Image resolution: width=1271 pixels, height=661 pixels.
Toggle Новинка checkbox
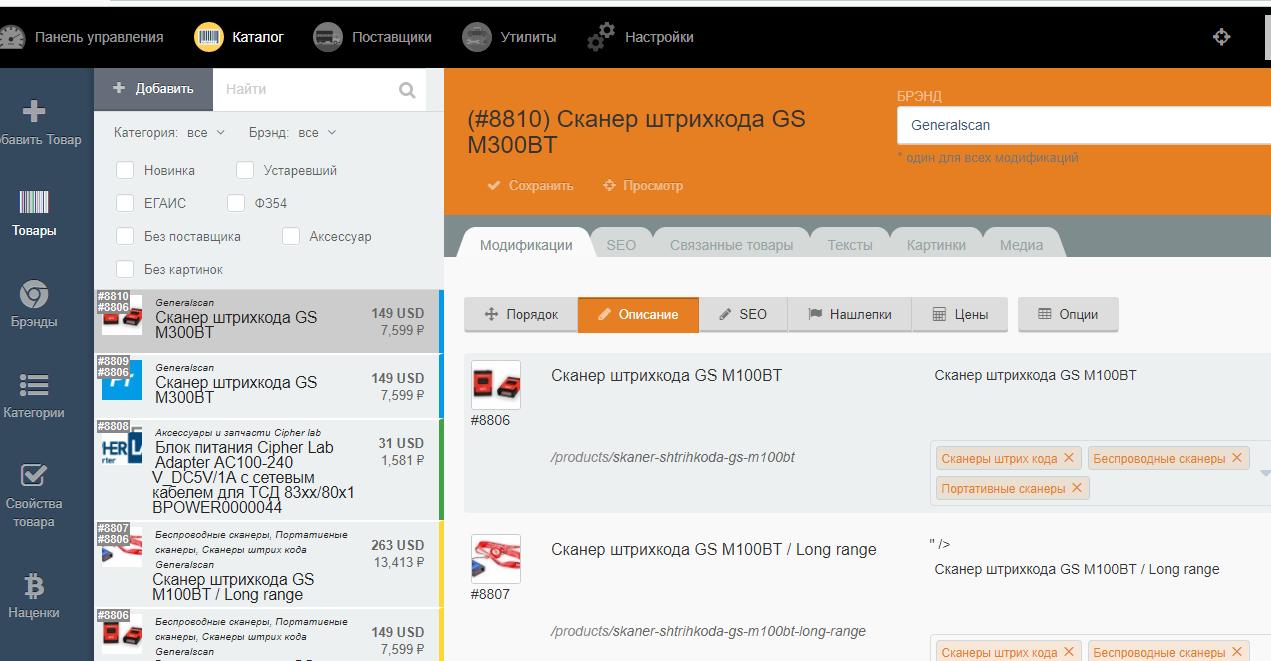[125, 170]
